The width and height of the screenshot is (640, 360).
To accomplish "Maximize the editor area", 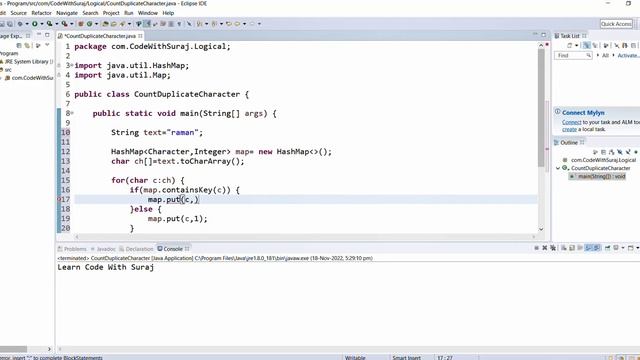I will pyautogui.click(x=544, y=35).
